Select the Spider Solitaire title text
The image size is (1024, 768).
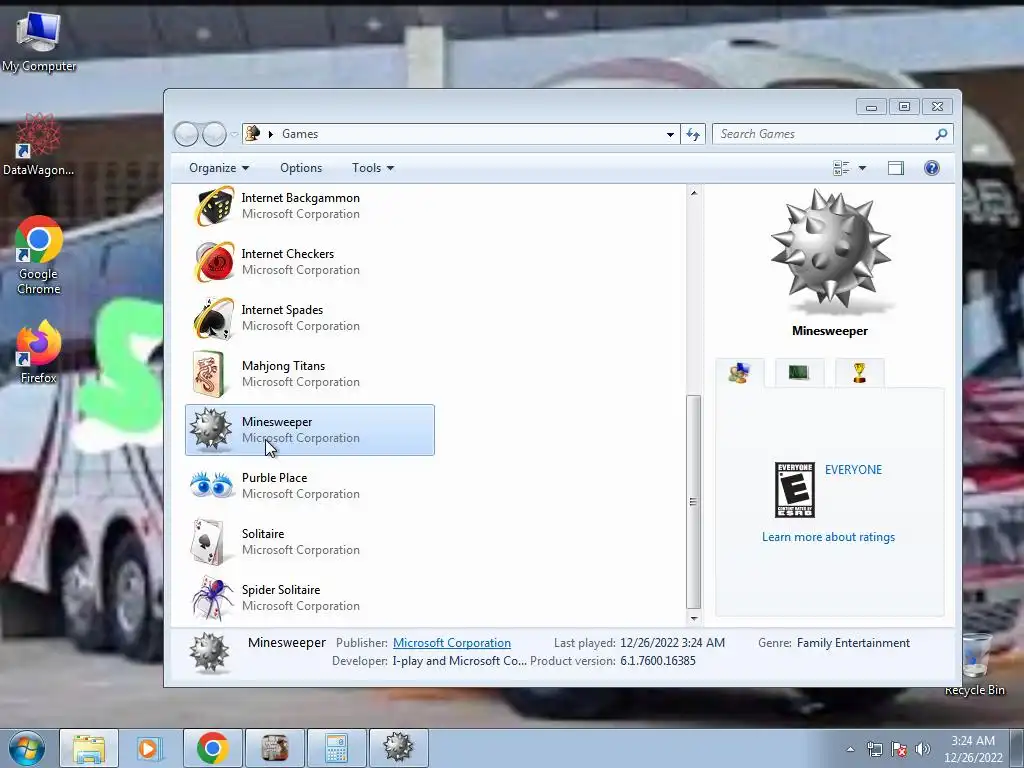click(281, 590)
